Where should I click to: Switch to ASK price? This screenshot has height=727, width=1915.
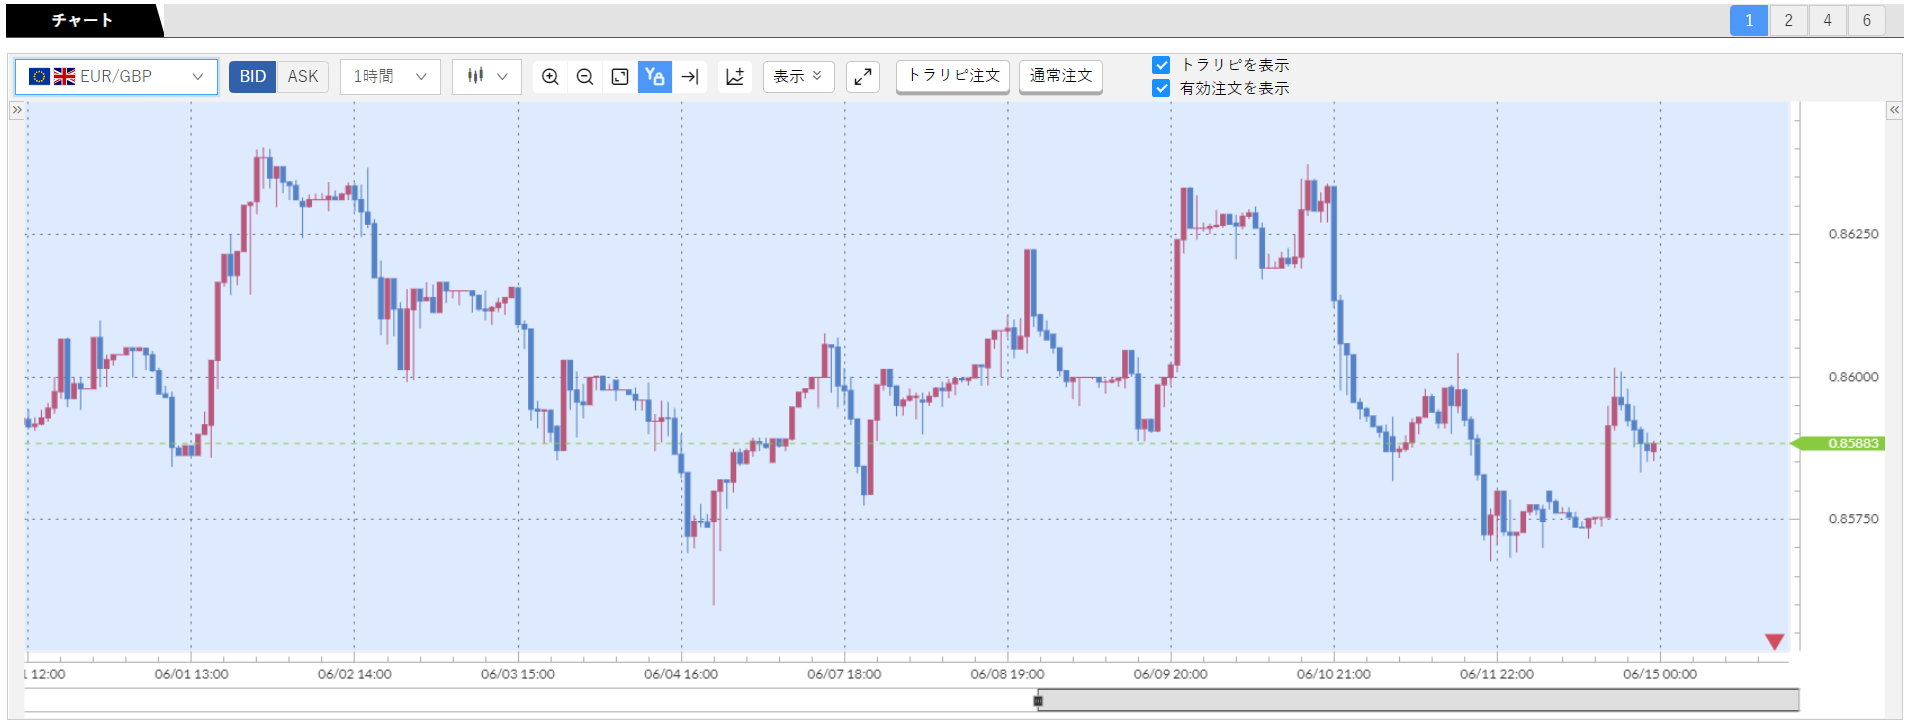pyautogui.click(x=303, y=77)
